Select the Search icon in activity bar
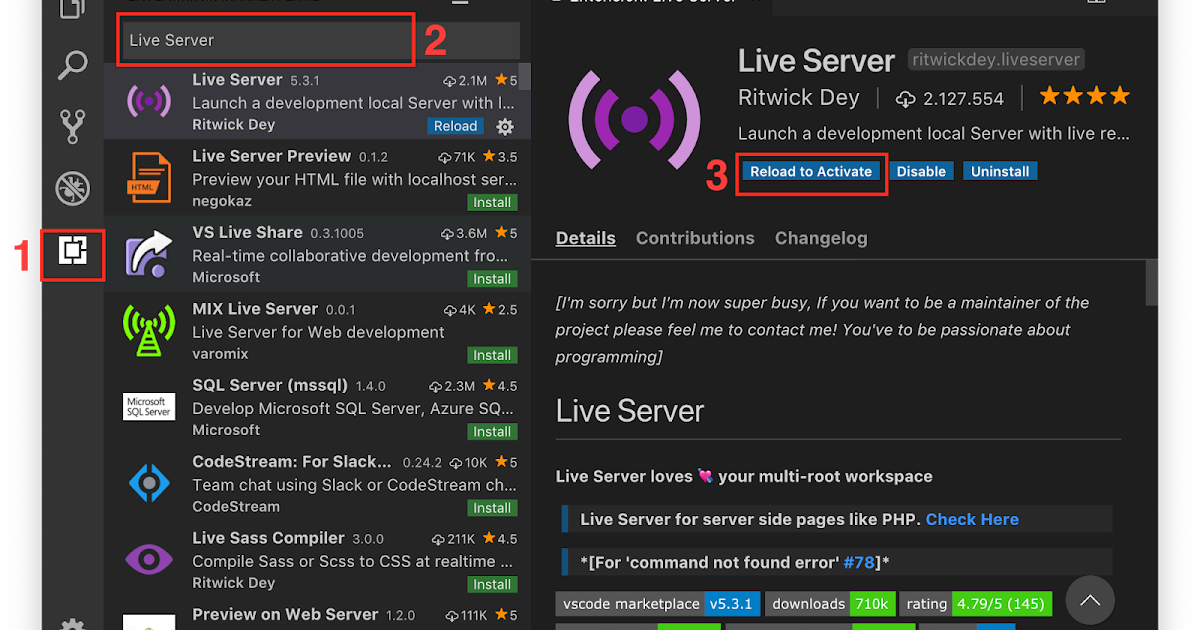 [71, 64]
